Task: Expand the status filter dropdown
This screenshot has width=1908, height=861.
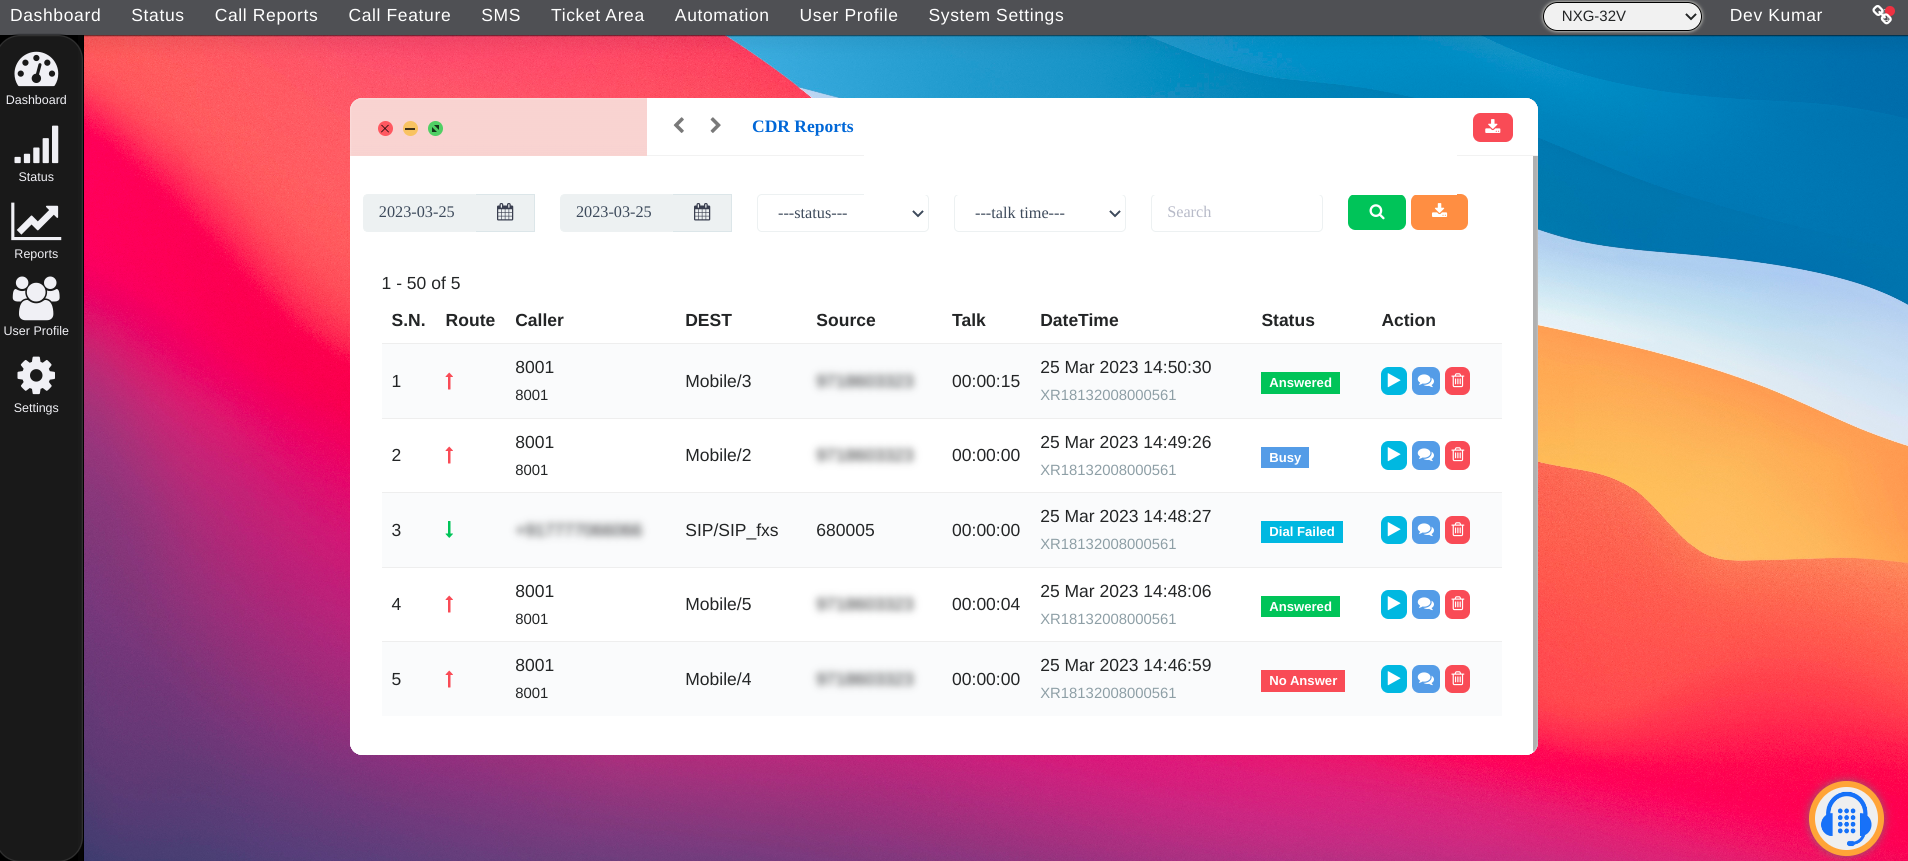Action: click(x=843, y=213)
